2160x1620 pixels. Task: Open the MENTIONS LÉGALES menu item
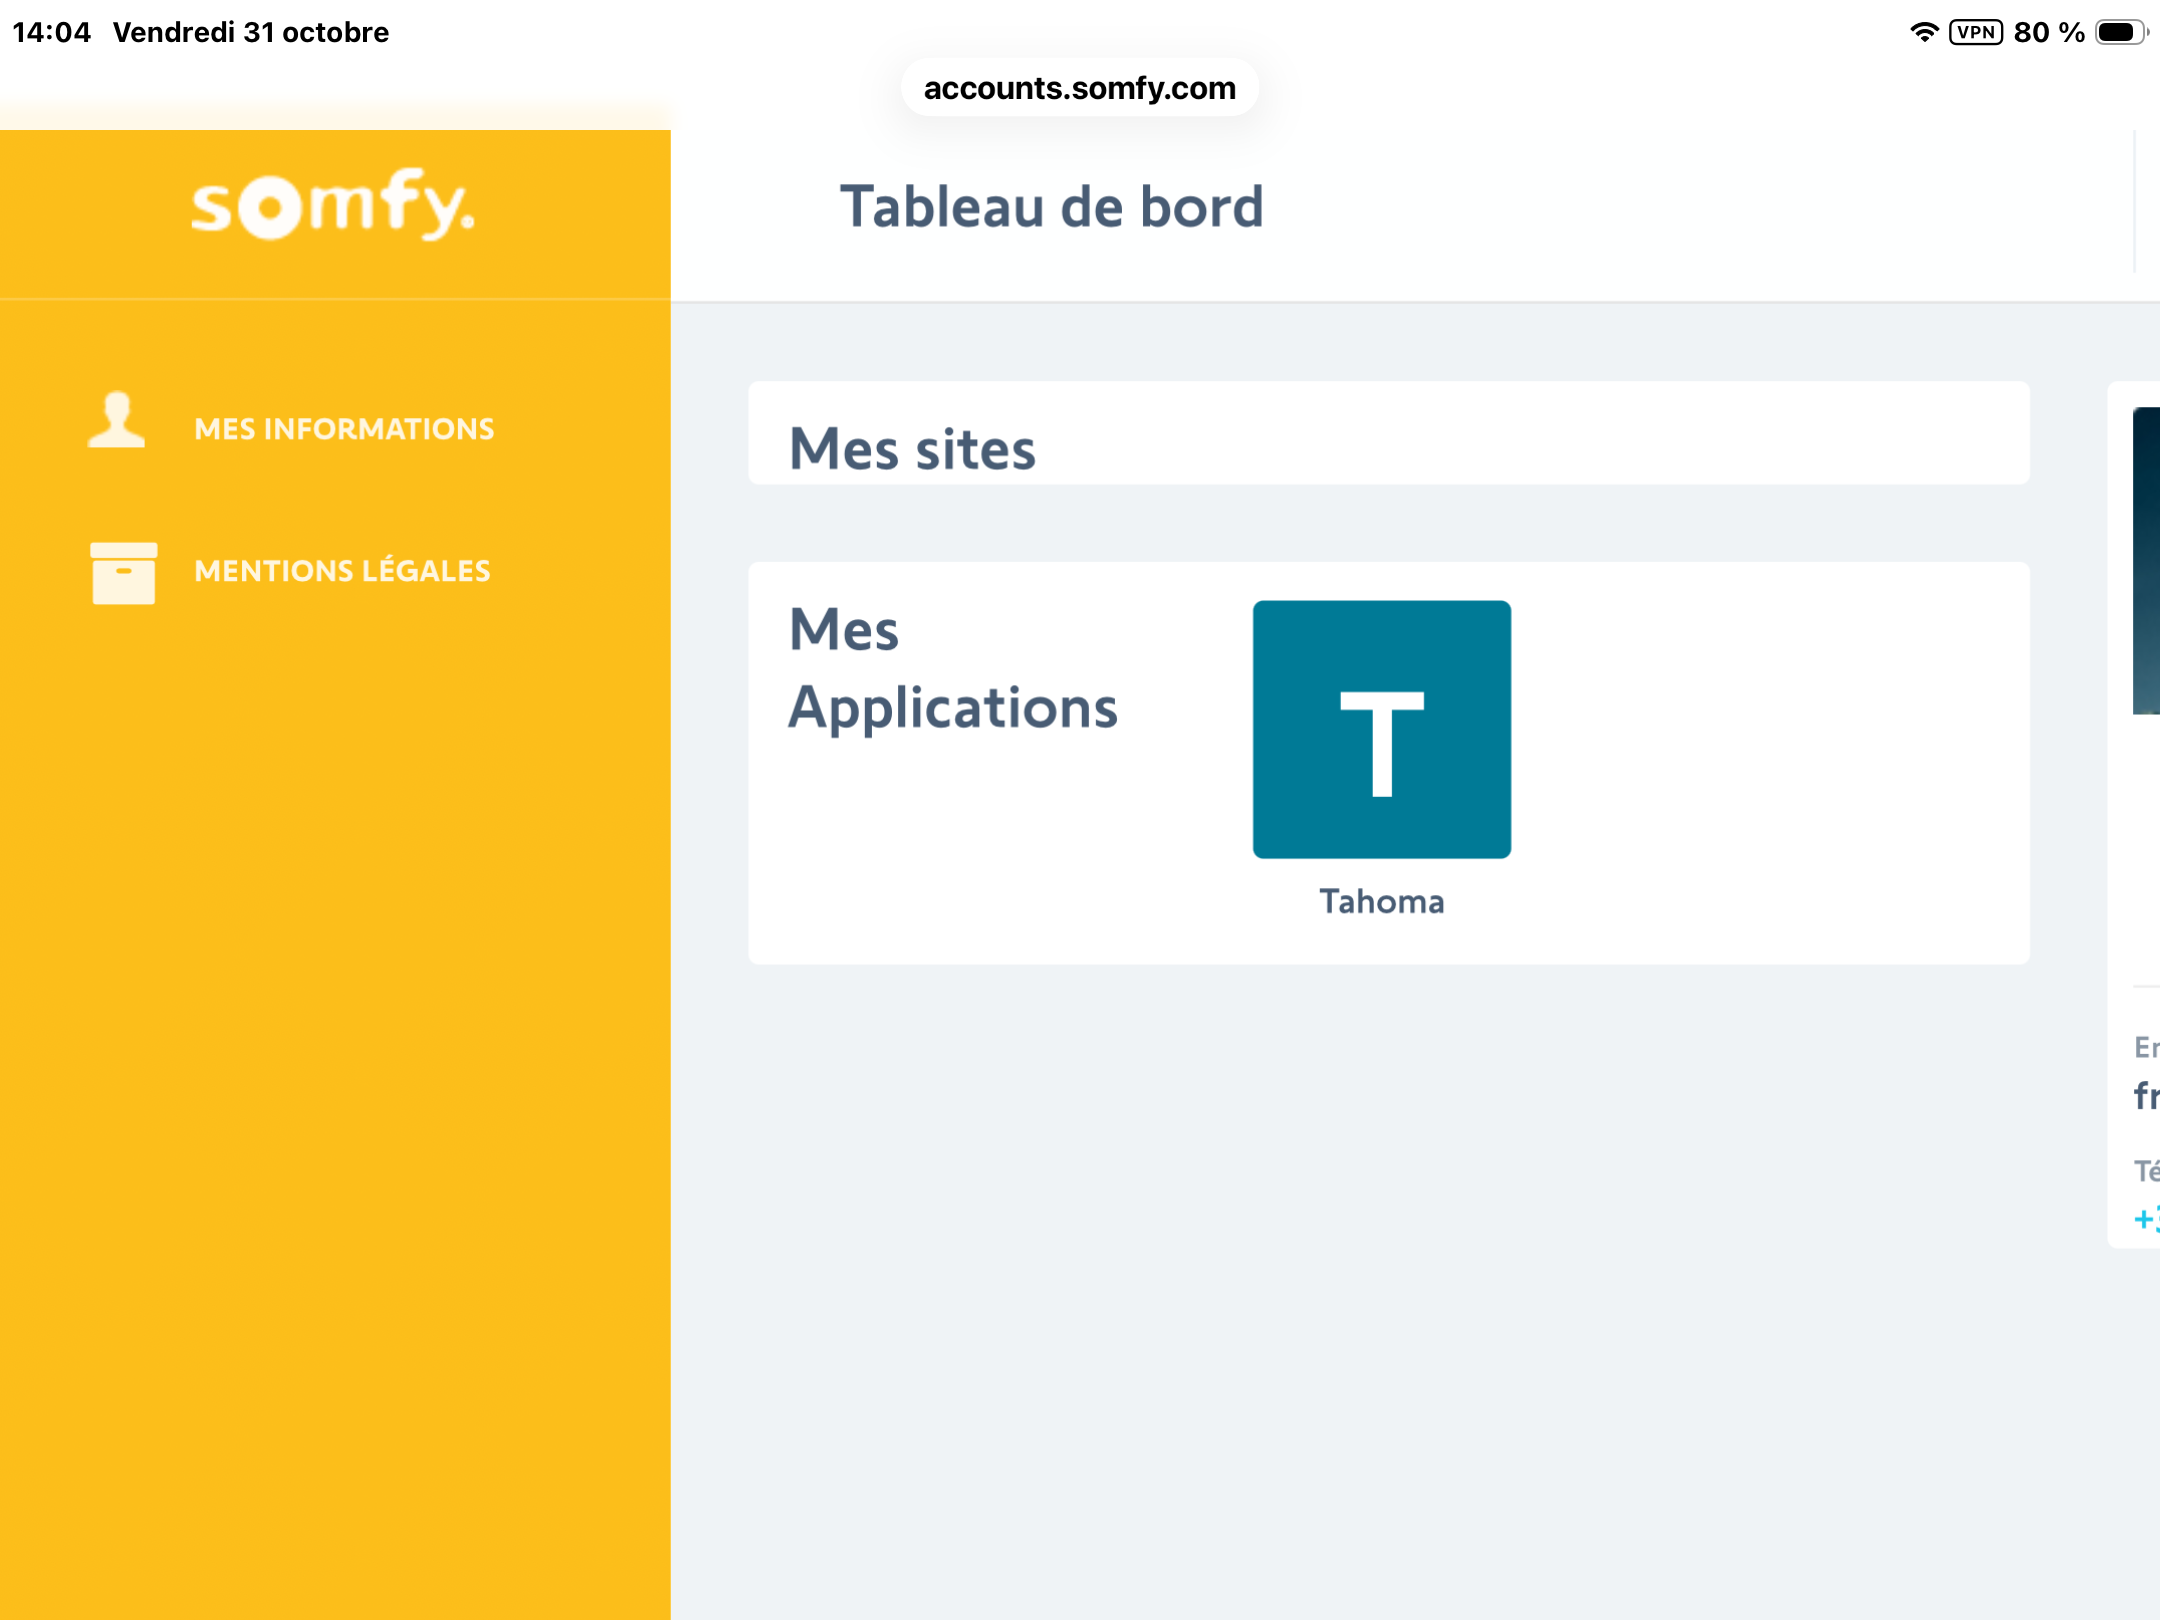pos(342,571)
